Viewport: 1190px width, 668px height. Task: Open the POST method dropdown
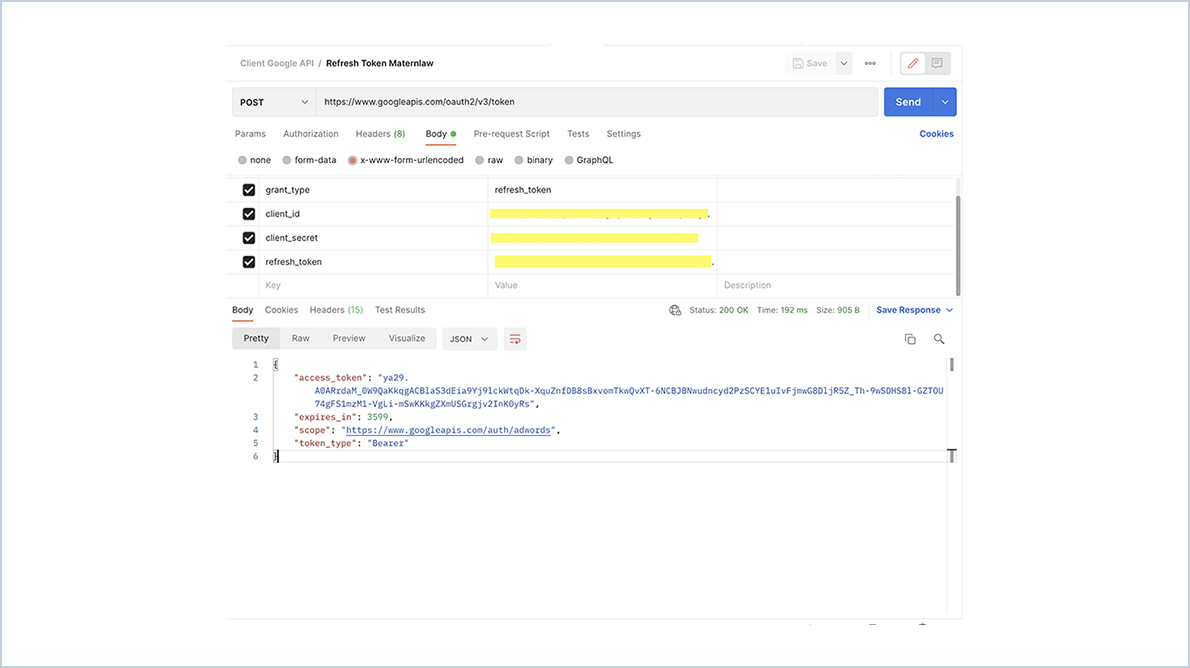tap(273, 101)
